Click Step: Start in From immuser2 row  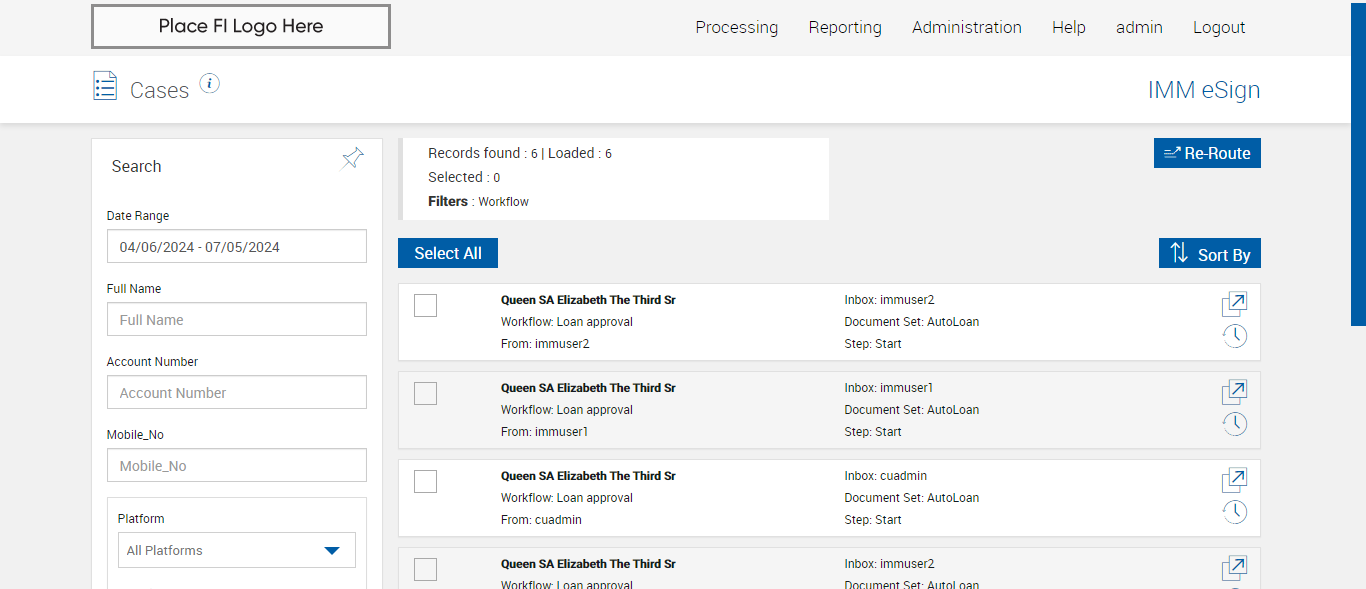(873, 344)
